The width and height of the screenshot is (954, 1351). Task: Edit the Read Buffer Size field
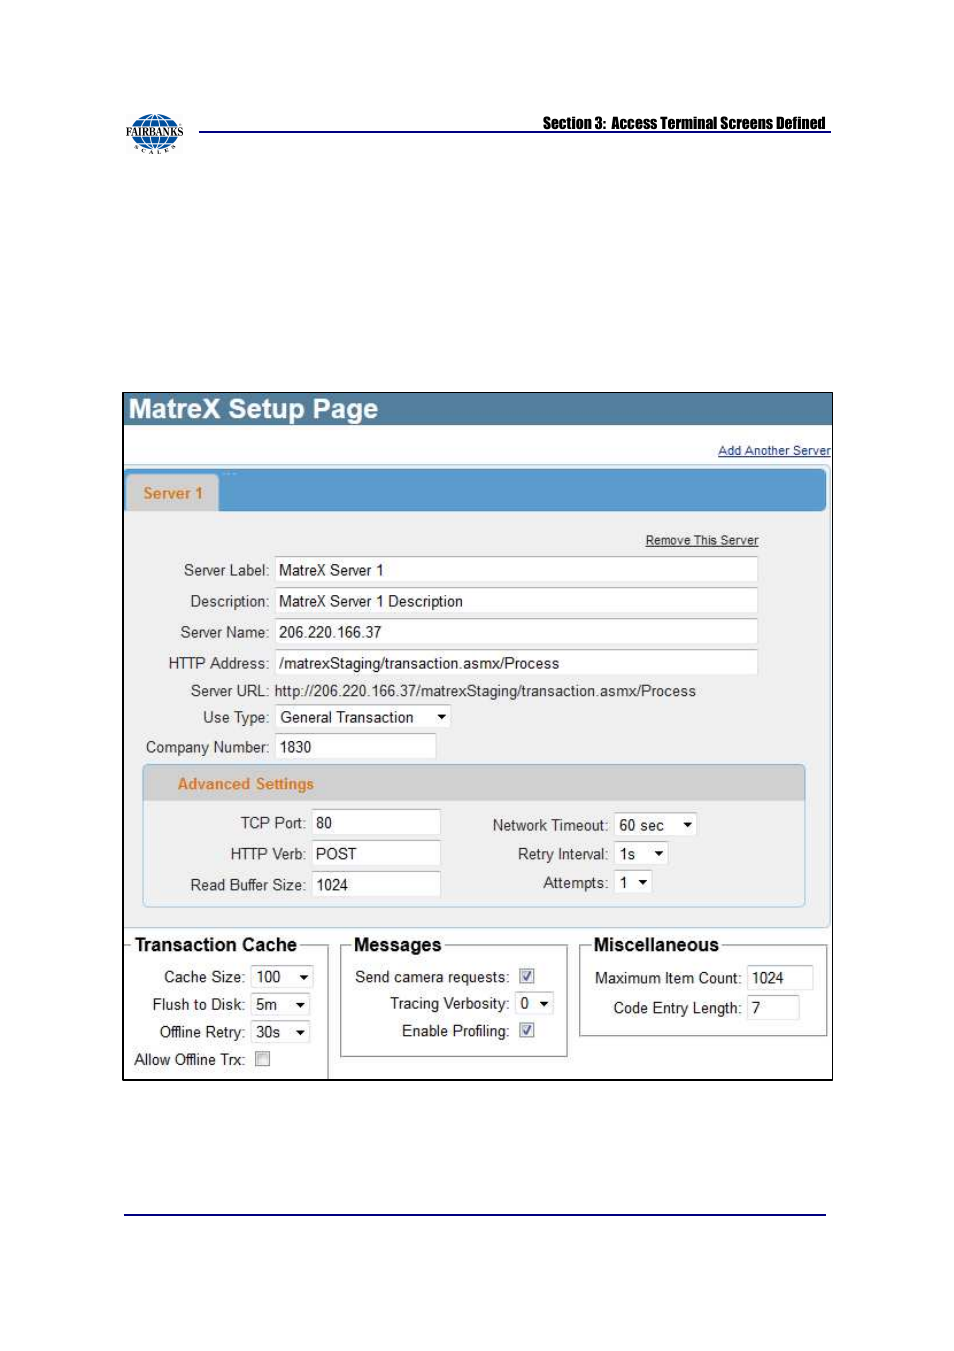click(376, 885)
